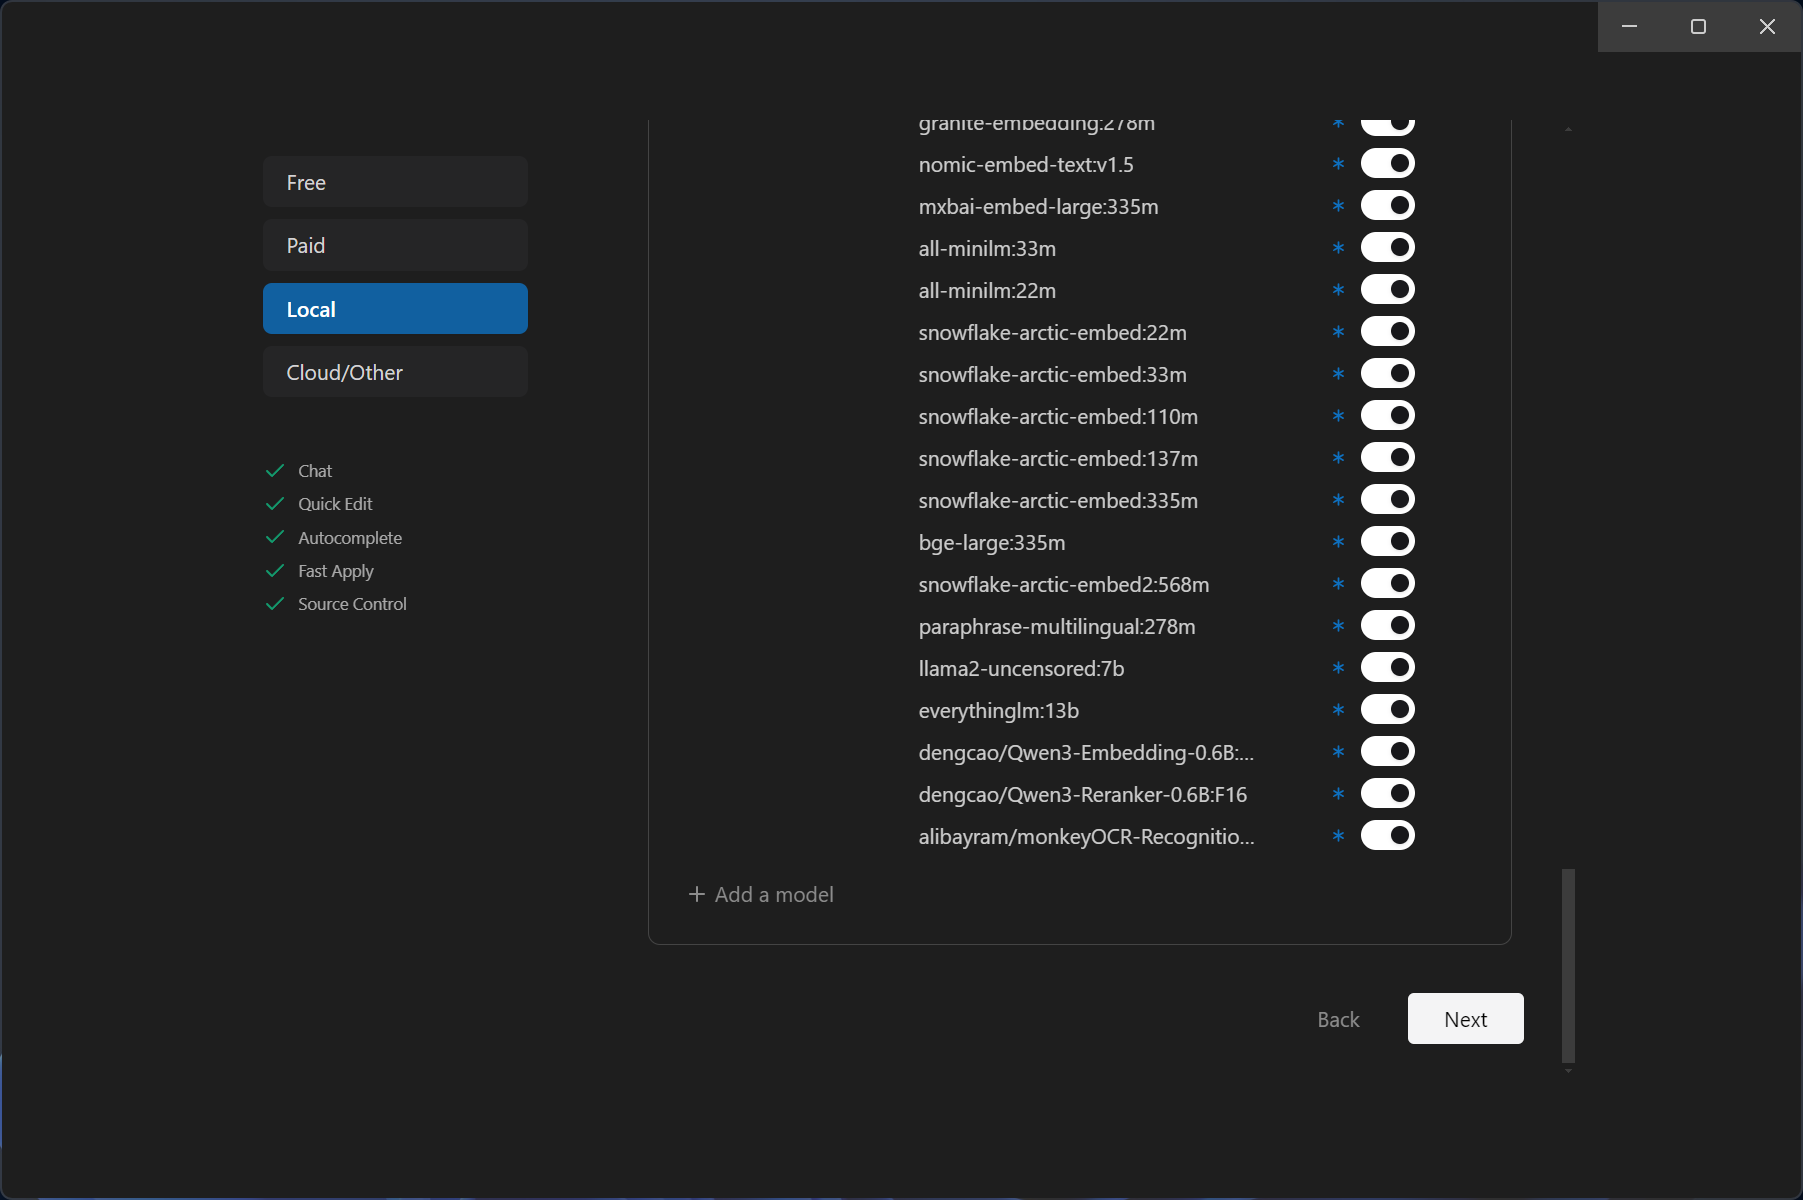Toggle dengcao/Qwen3-Embedding-0.6B switch
This screenshot has width=1803, height=1200.
coord(1388,751)
